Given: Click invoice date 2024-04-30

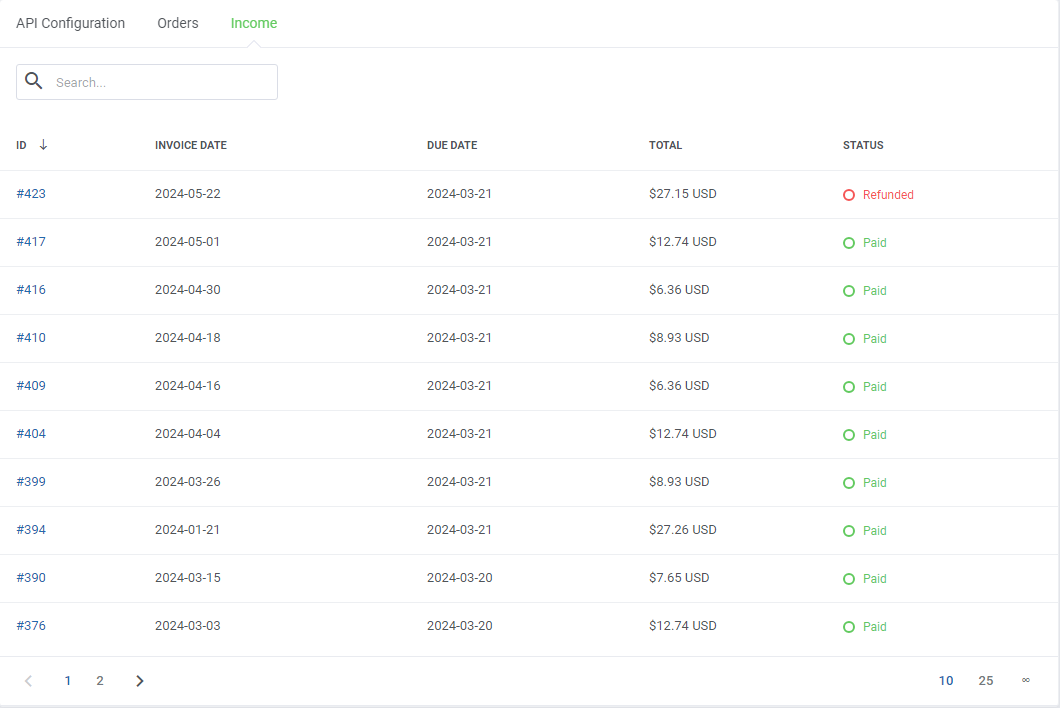Looking at the screenshot, I should click(x=188, y=289).
